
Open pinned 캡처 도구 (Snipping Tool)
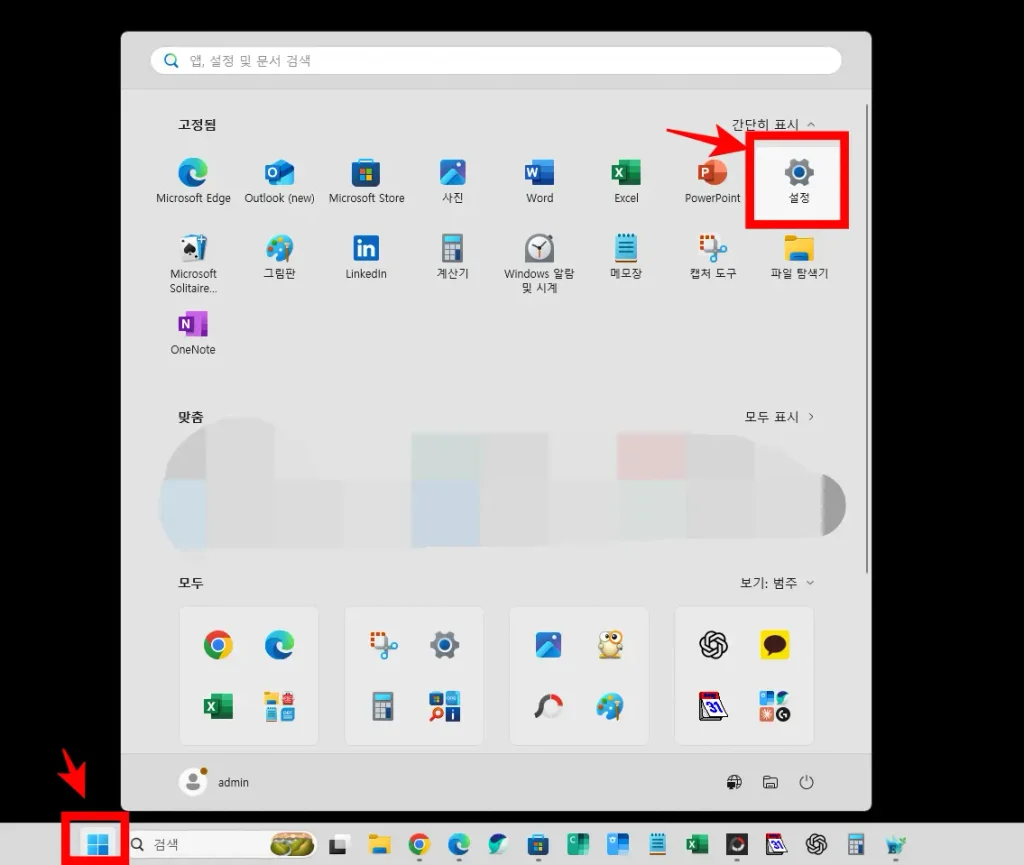(x=712, y=257)
